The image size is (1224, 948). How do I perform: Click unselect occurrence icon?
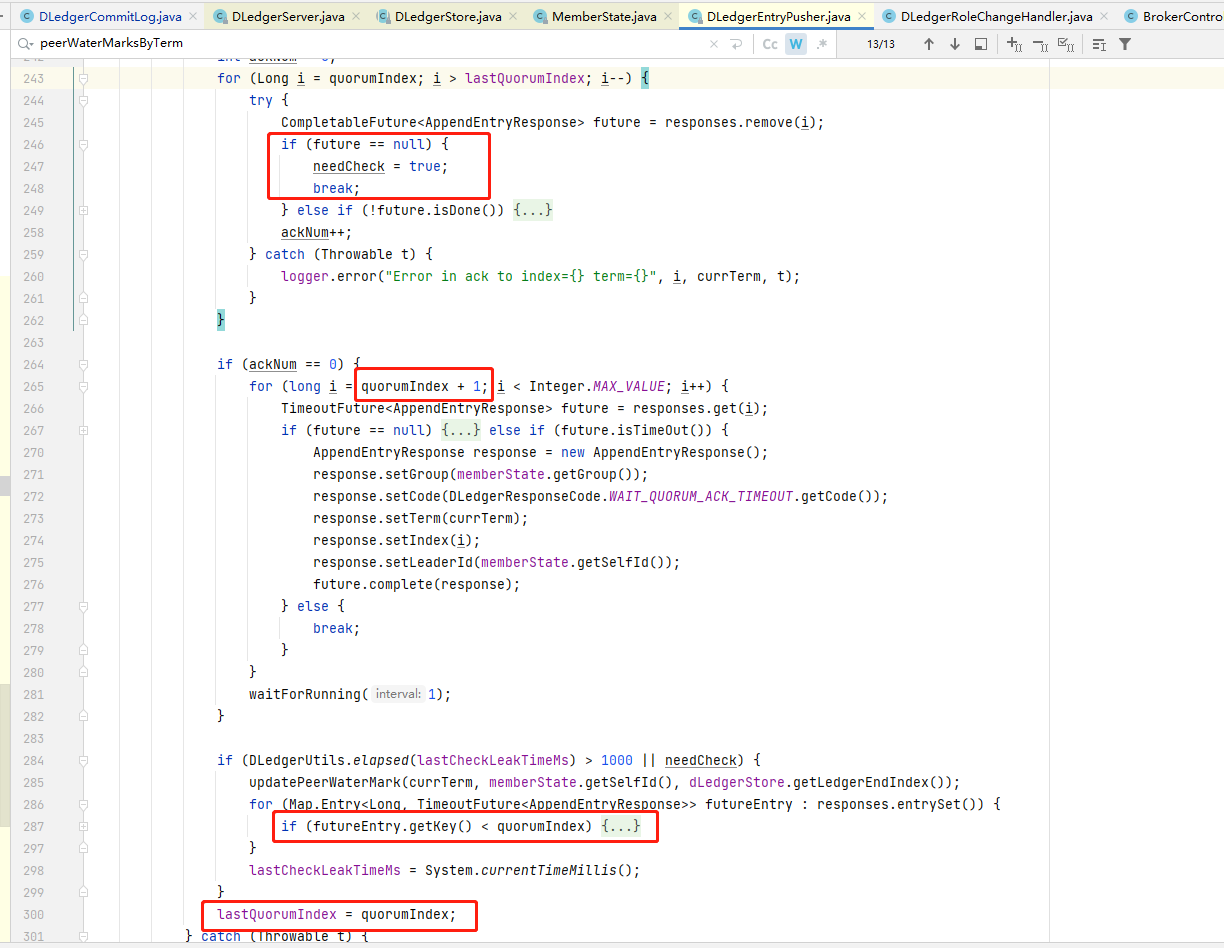click(x=1040, y=44)
